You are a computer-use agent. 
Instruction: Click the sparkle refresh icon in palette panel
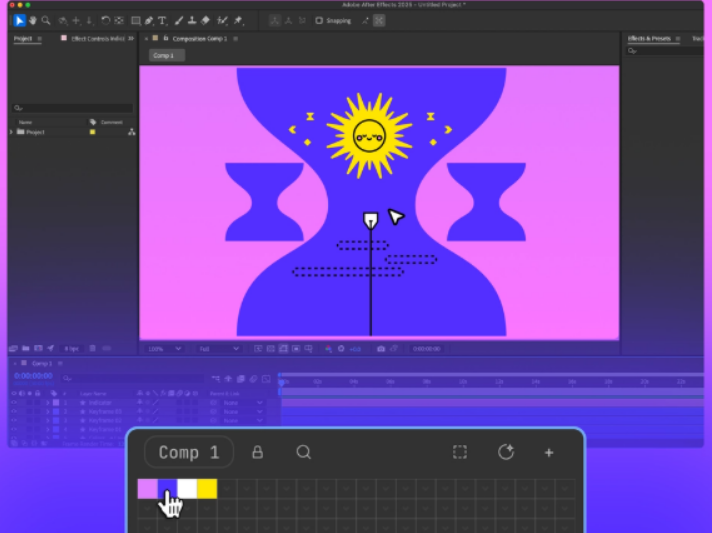[x=505, y=452]
